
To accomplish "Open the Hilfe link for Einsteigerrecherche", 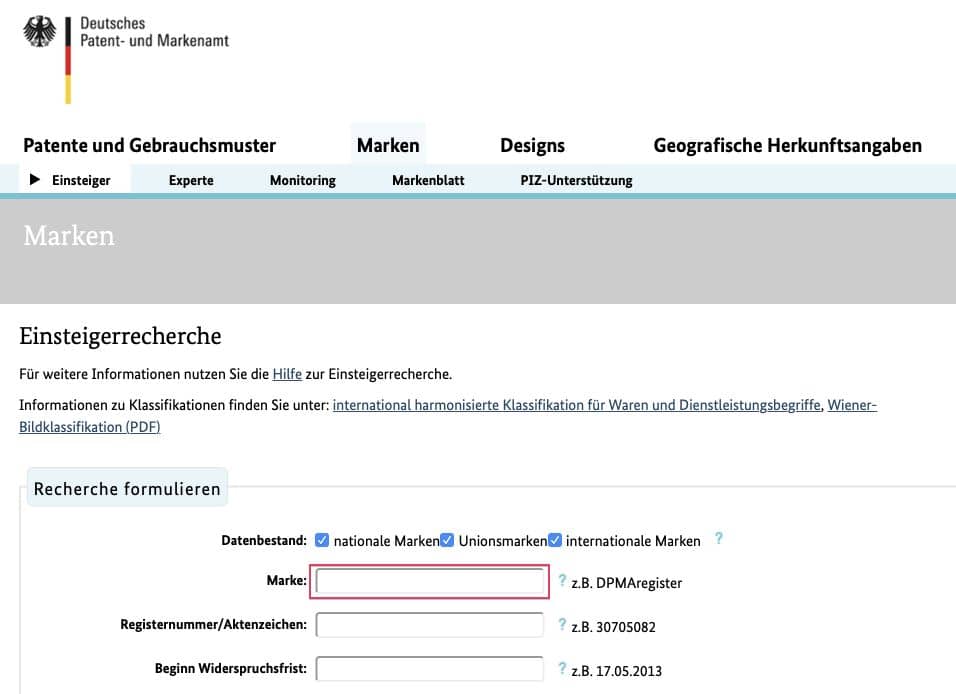I will click(287, 374).
